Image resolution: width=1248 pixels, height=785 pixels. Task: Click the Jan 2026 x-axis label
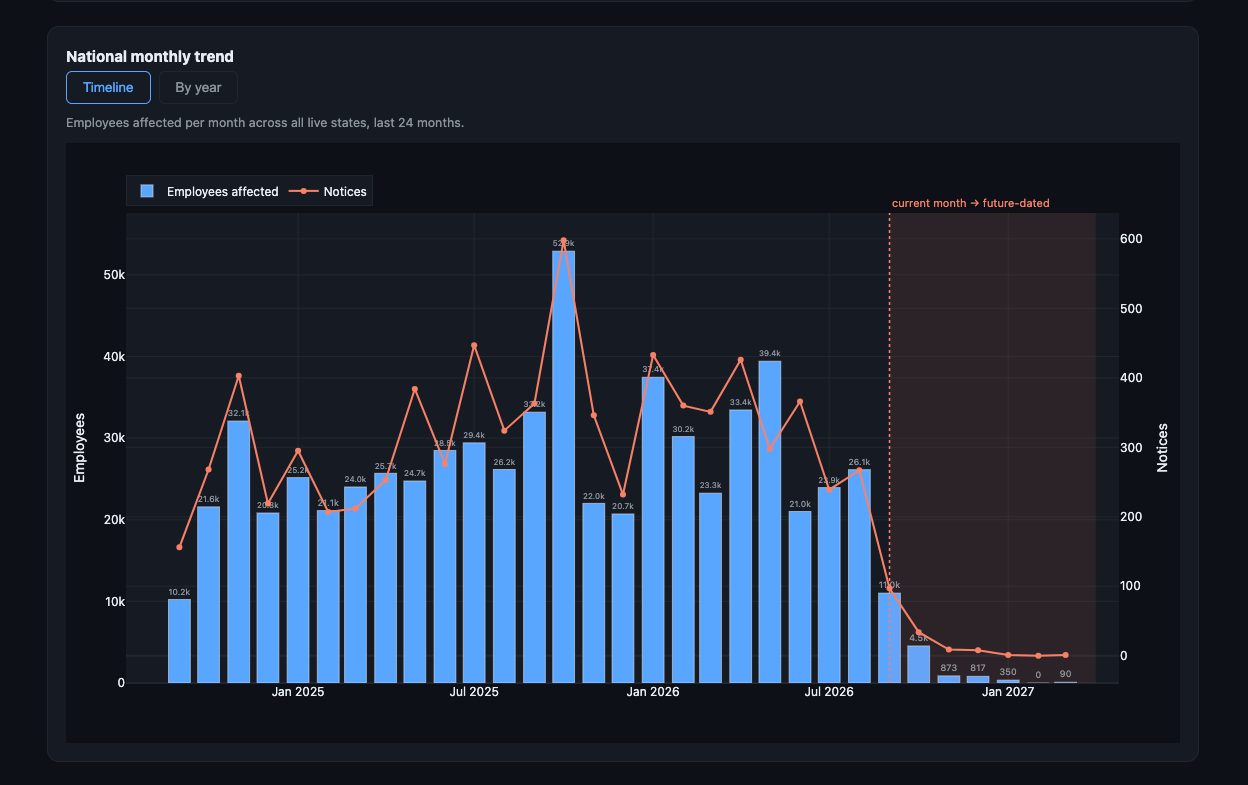click(x=652, y=692)
